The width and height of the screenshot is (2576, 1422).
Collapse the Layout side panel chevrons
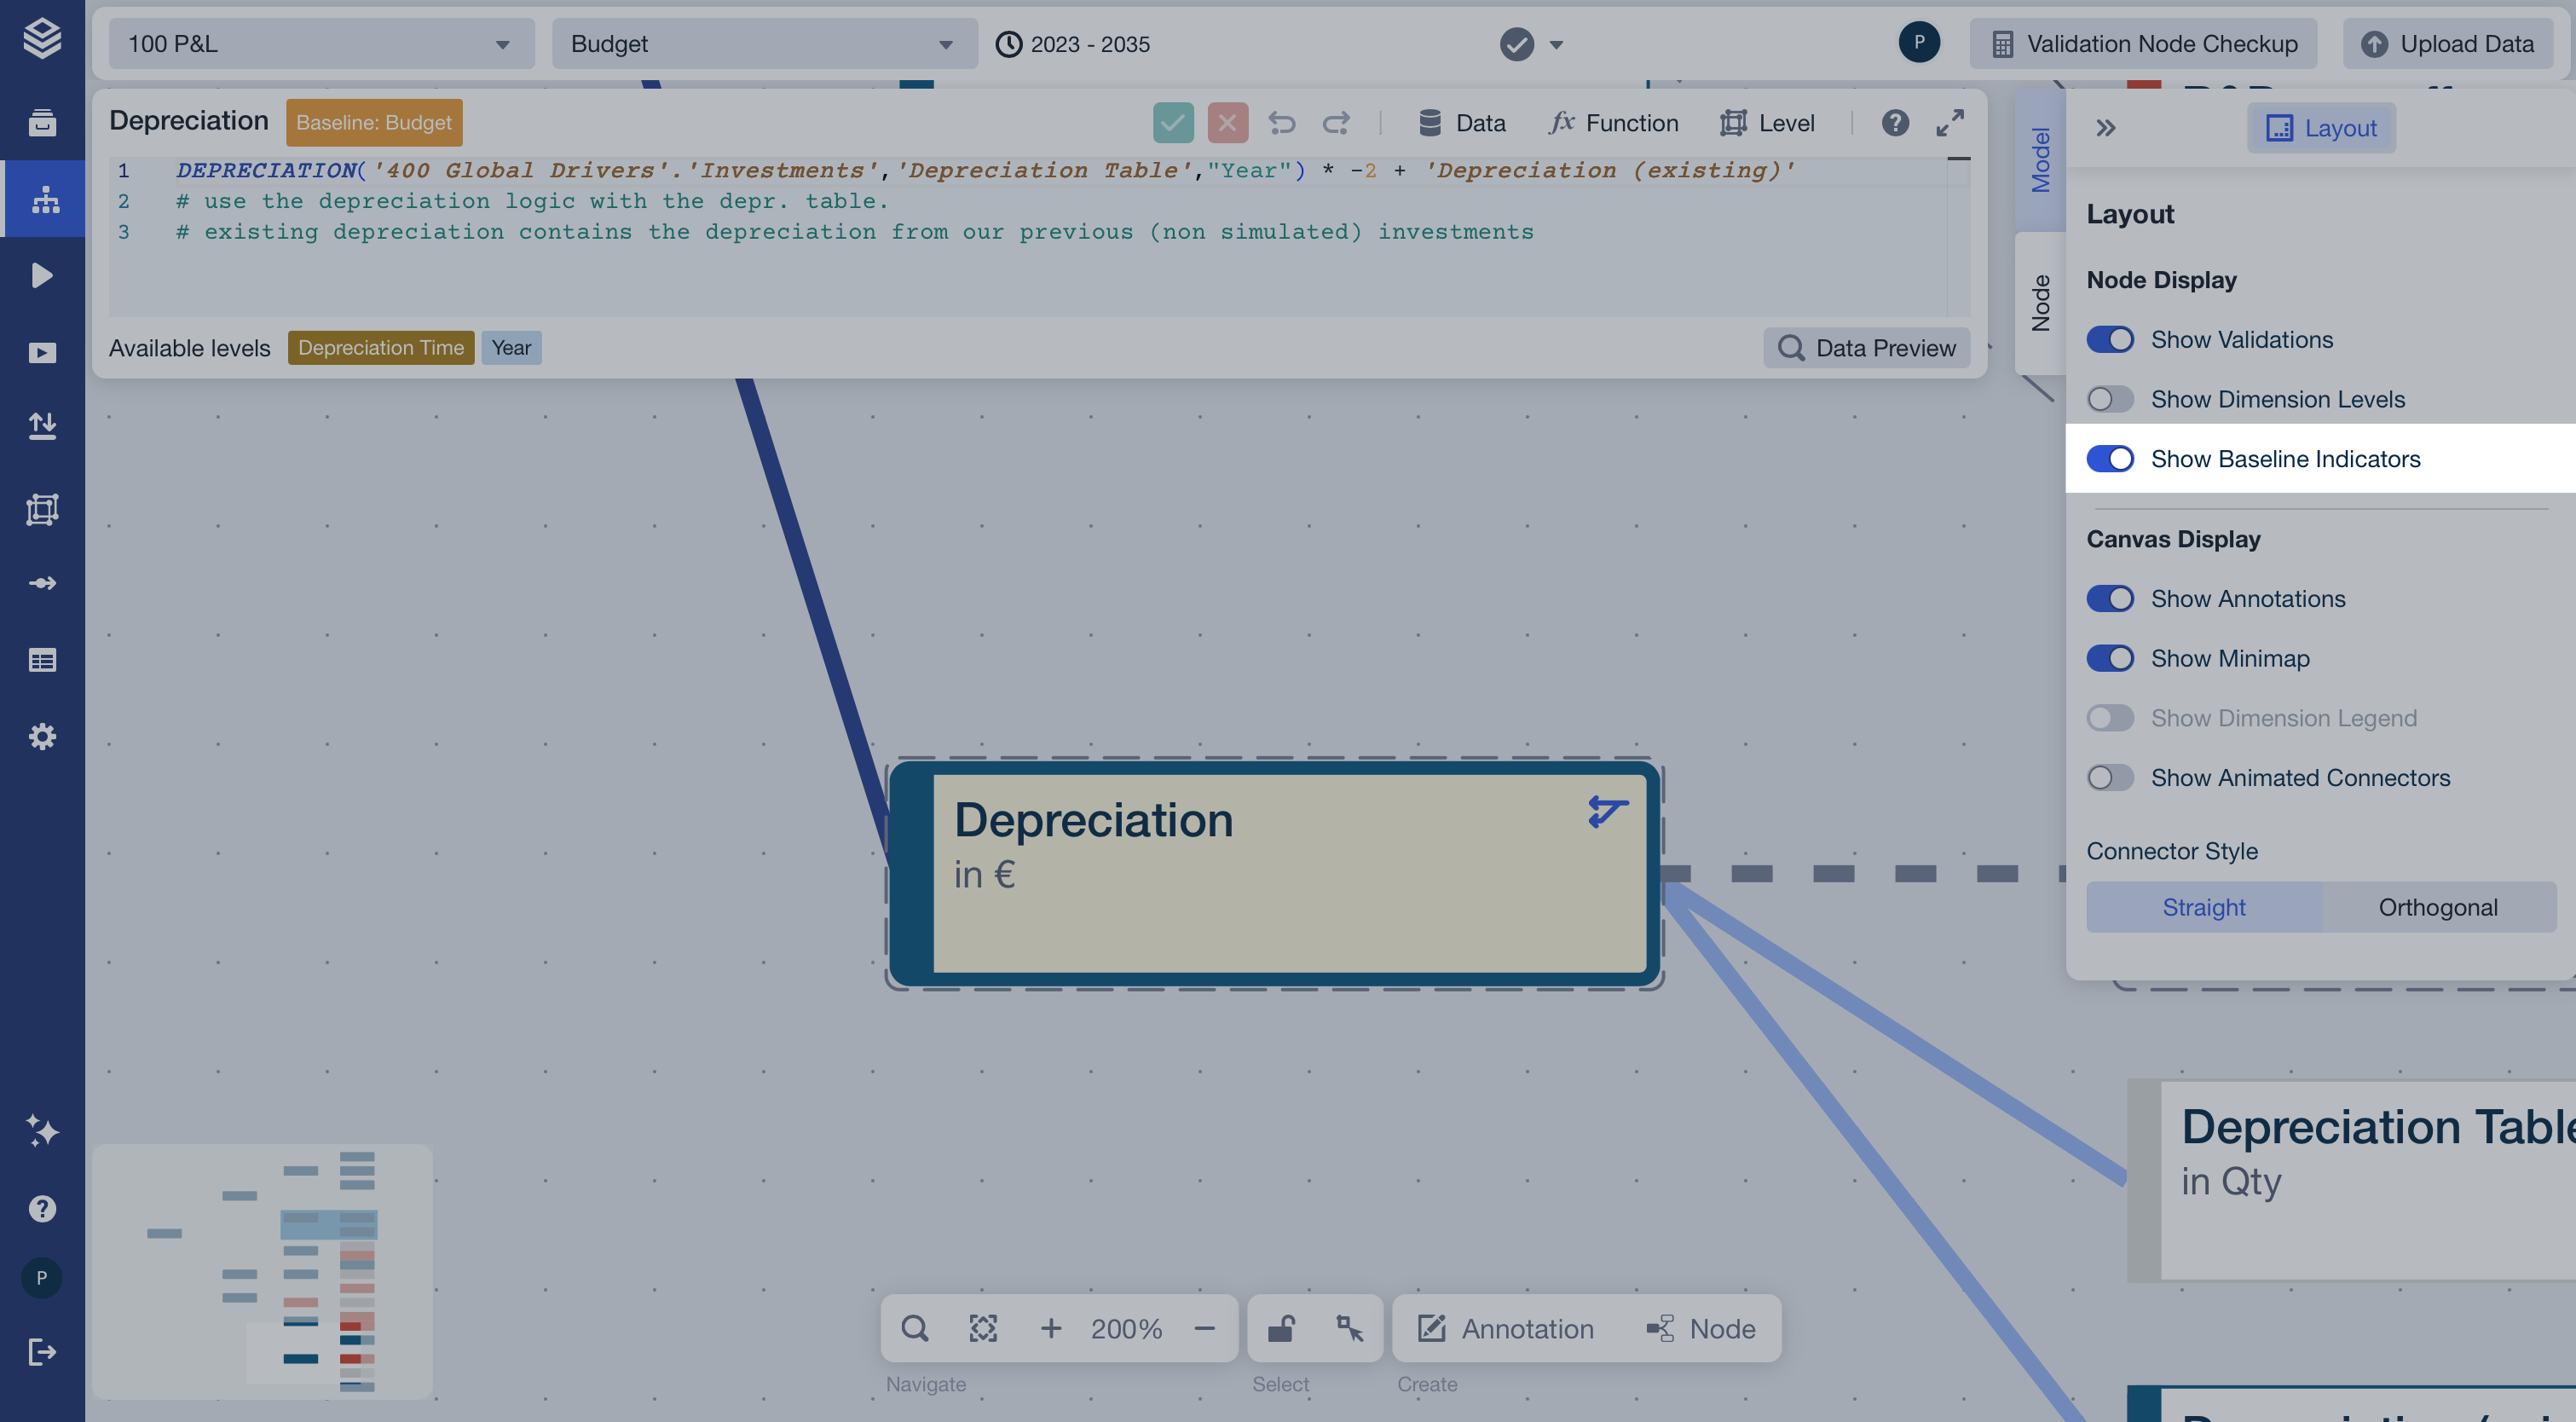[2105, 128]
